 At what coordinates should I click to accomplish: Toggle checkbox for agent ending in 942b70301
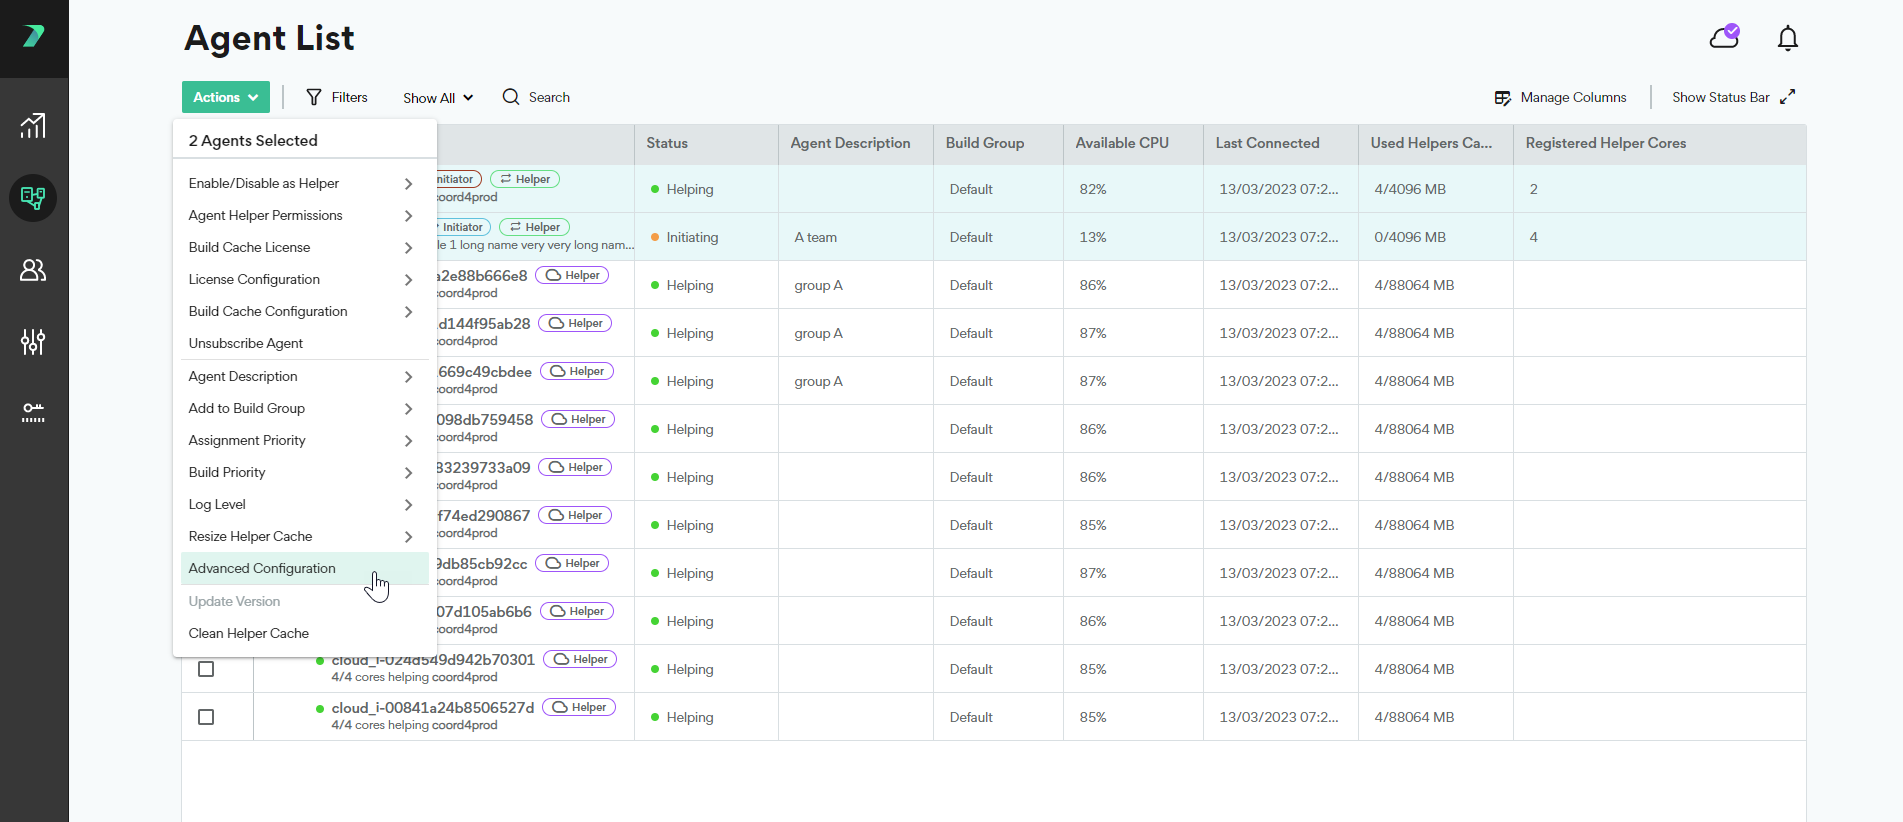206,669
